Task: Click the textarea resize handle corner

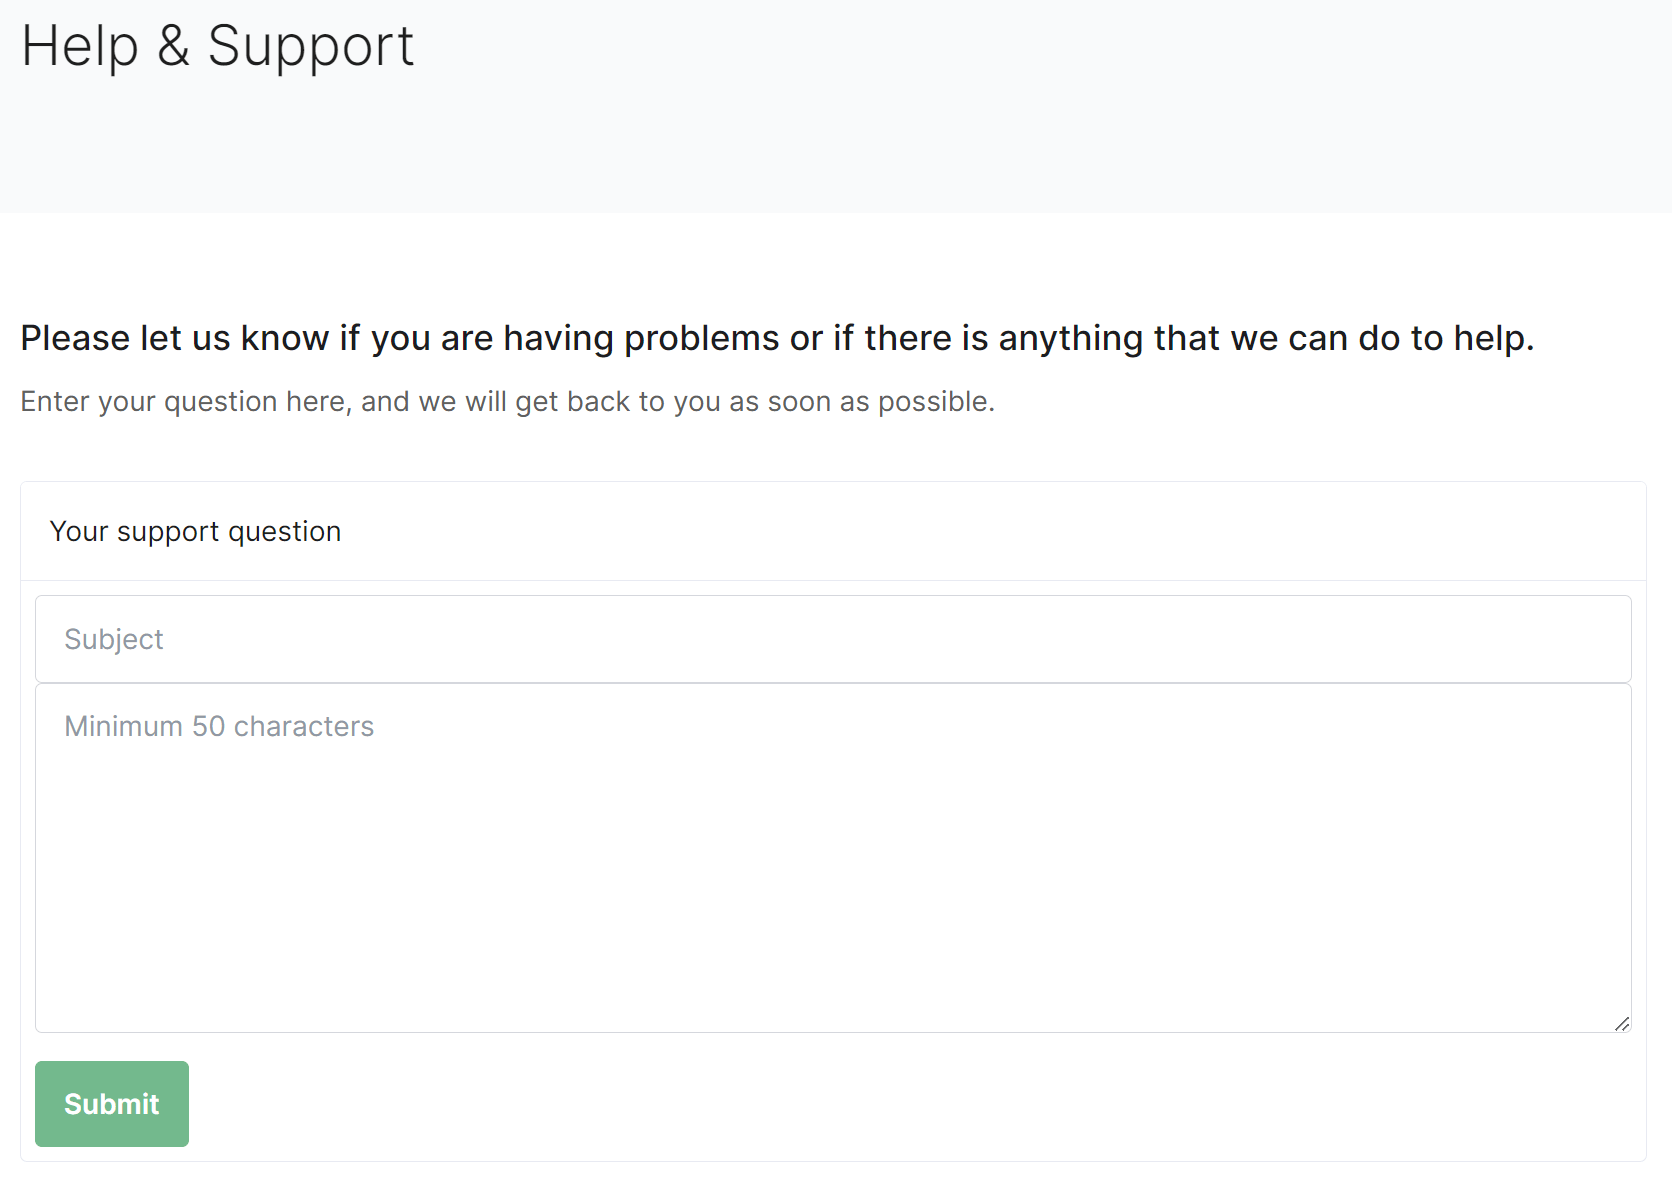Action: 1622,1023
